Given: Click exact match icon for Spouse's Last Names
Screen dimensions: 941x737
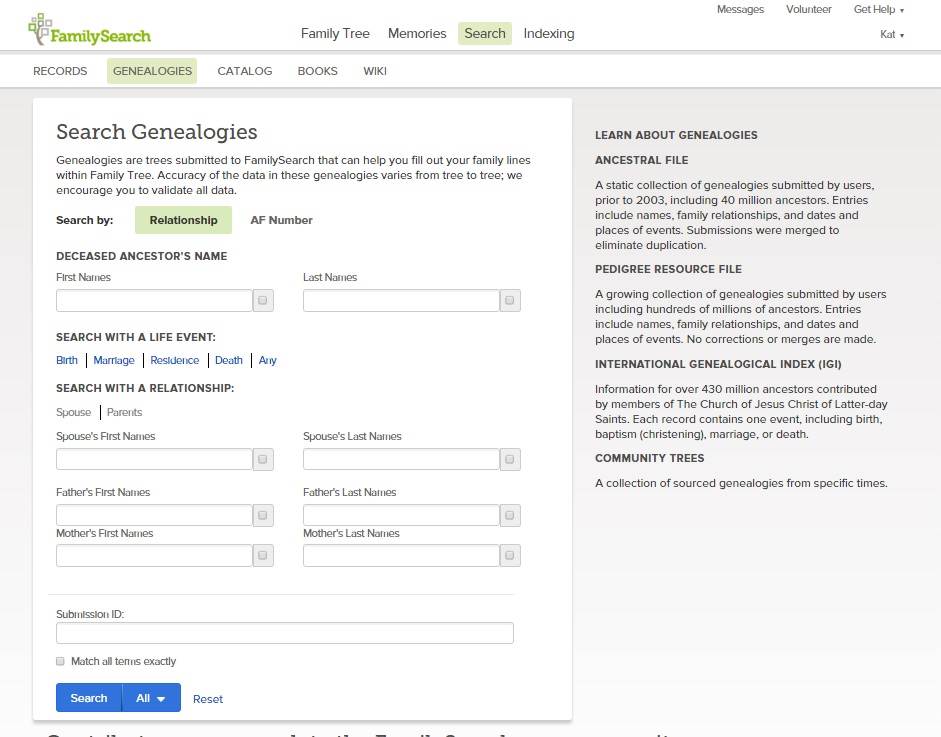Looking at the screenshot, I should [510, 459].
